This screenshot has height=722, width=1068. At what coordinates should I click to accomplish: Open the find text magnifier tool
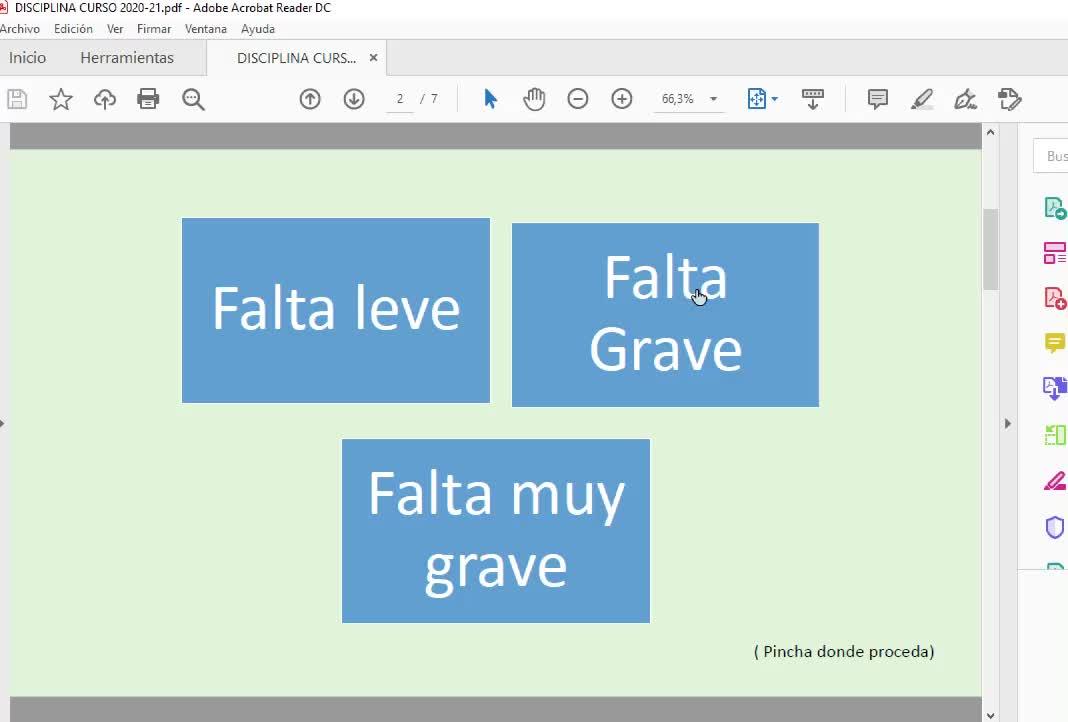click(193, 99)
